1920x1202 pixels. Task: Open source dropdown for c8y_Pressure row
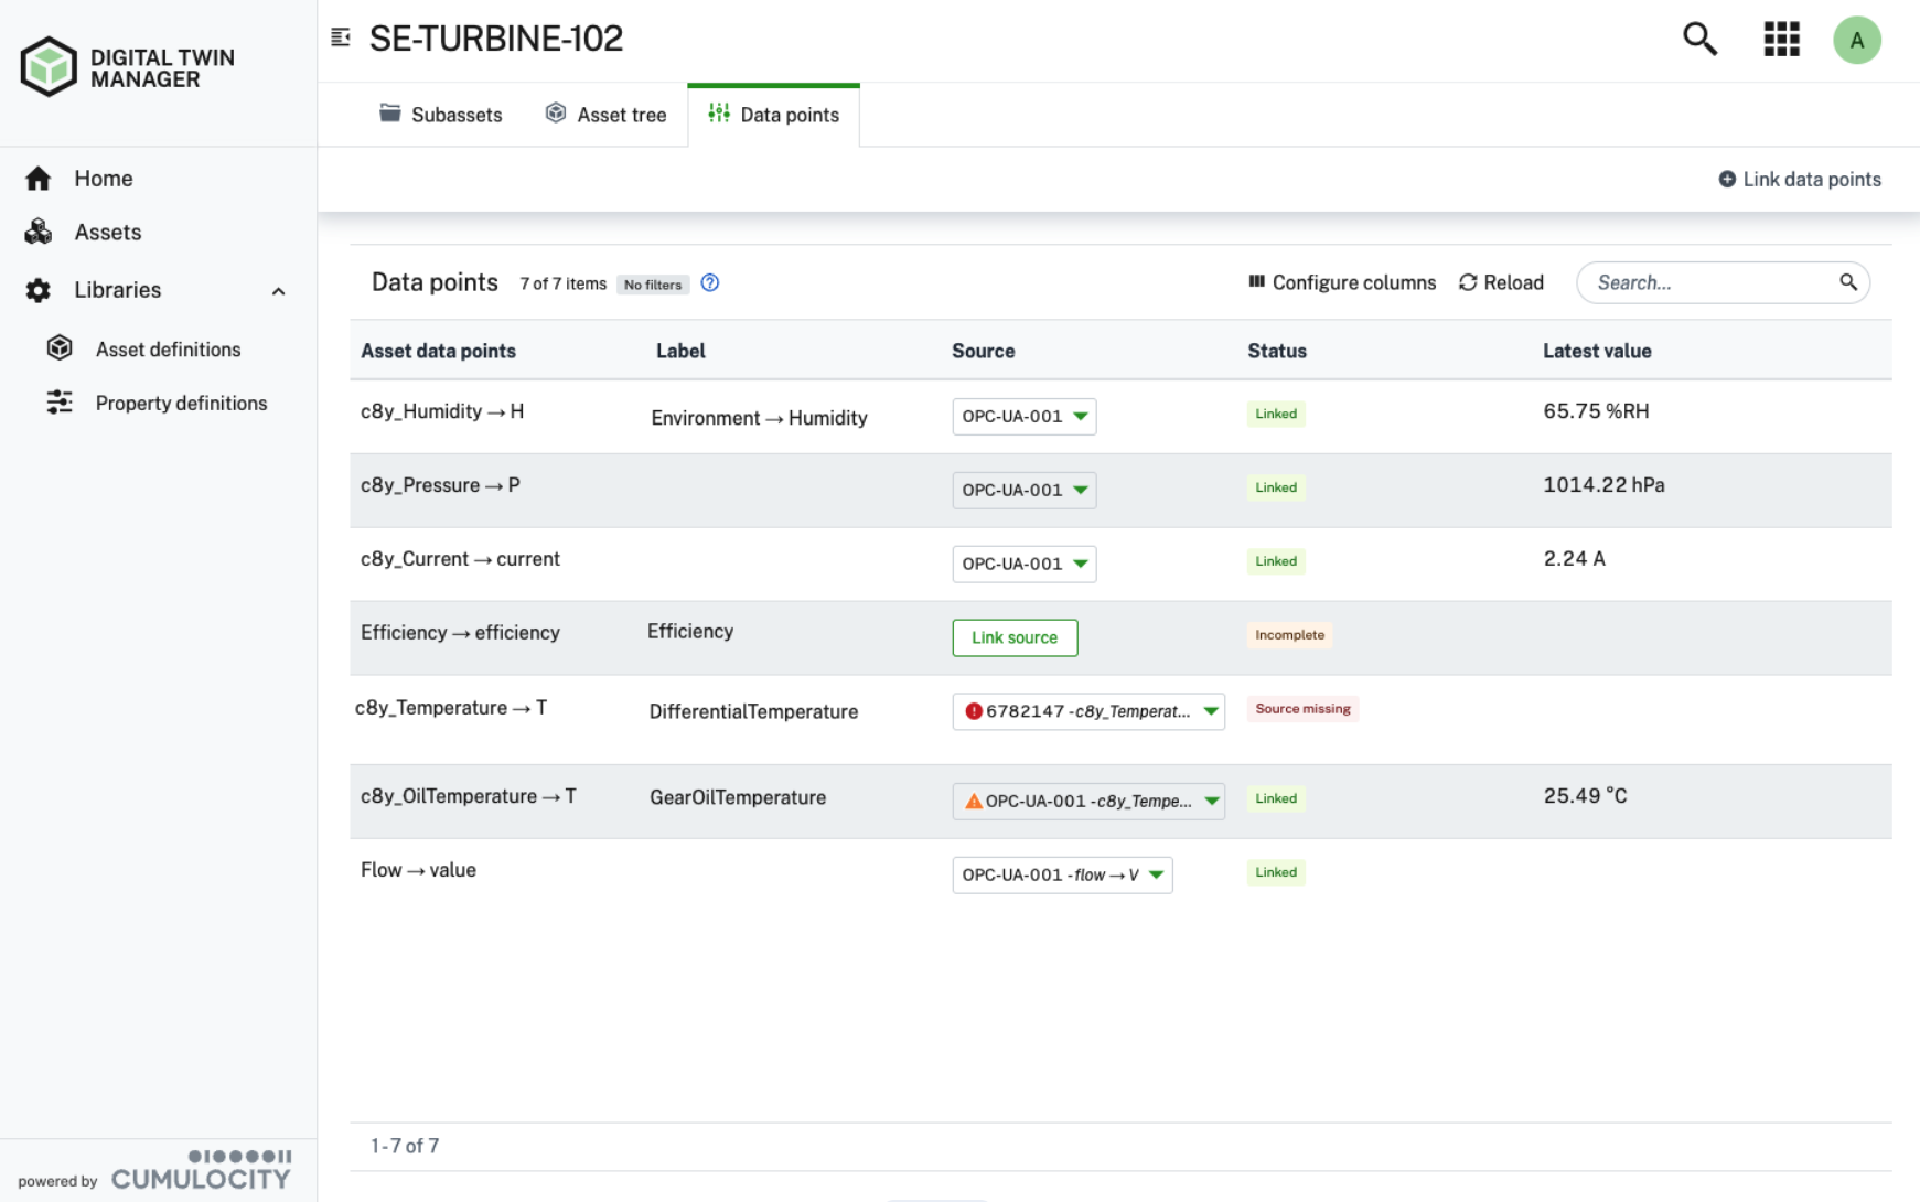[x=1024, y=490]
